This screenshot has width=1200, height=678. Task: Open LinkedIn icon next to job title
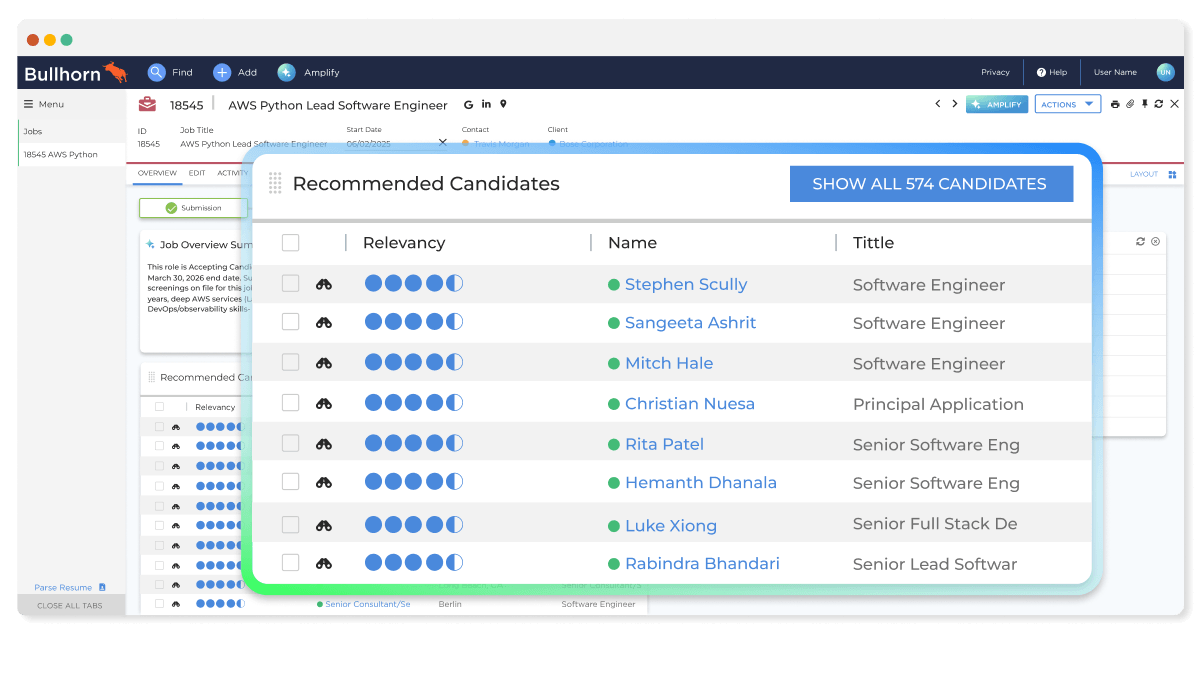[x=486, y=104]
